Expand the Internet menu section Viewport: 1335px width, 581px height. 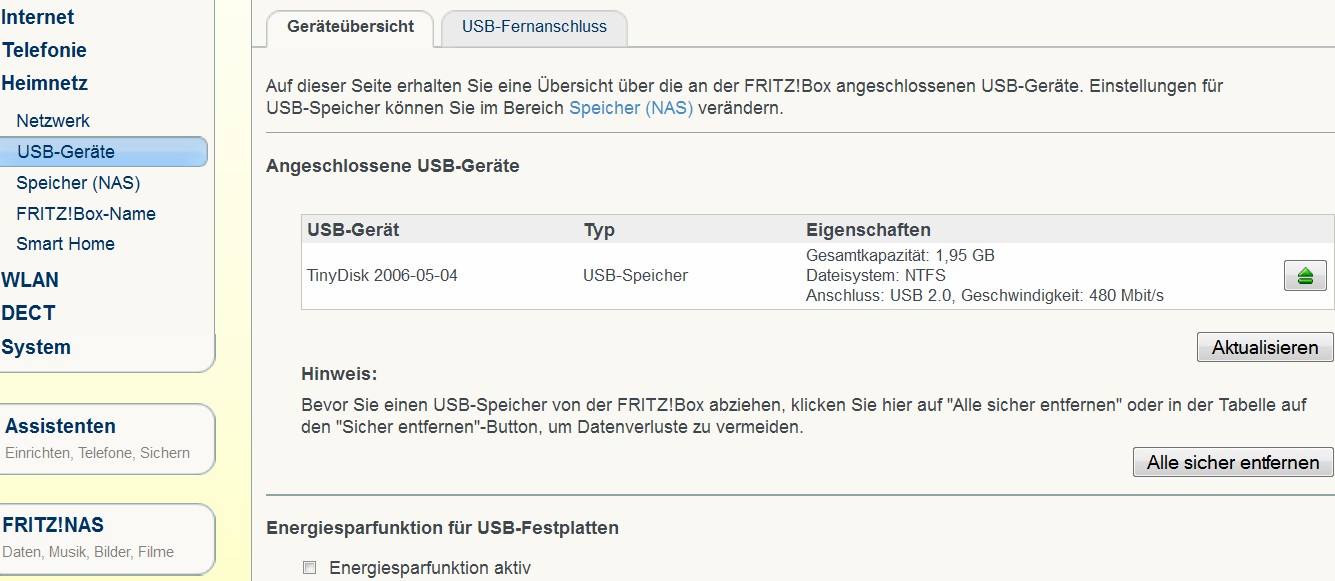point(38,17)
